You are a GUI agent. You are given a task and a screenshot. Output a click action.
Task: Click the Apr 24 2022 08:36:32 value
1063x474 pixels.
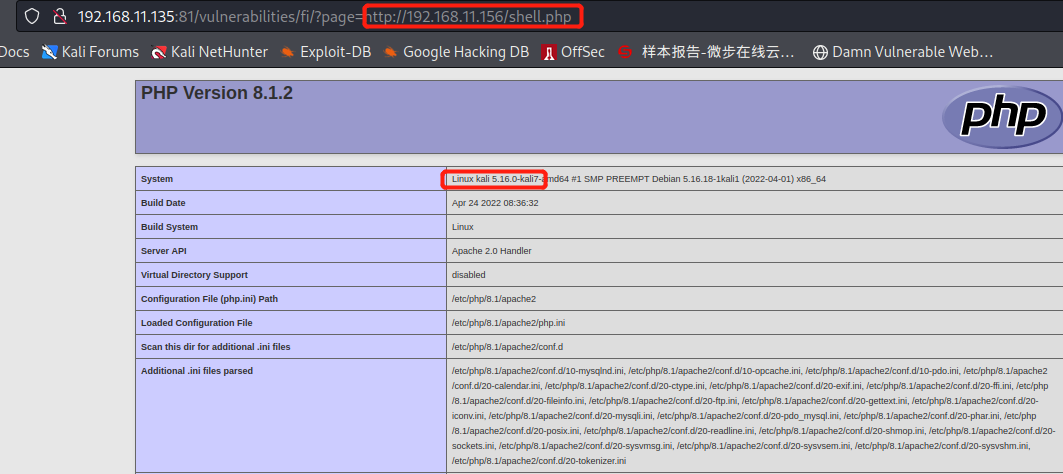click(x=495, y=203)
